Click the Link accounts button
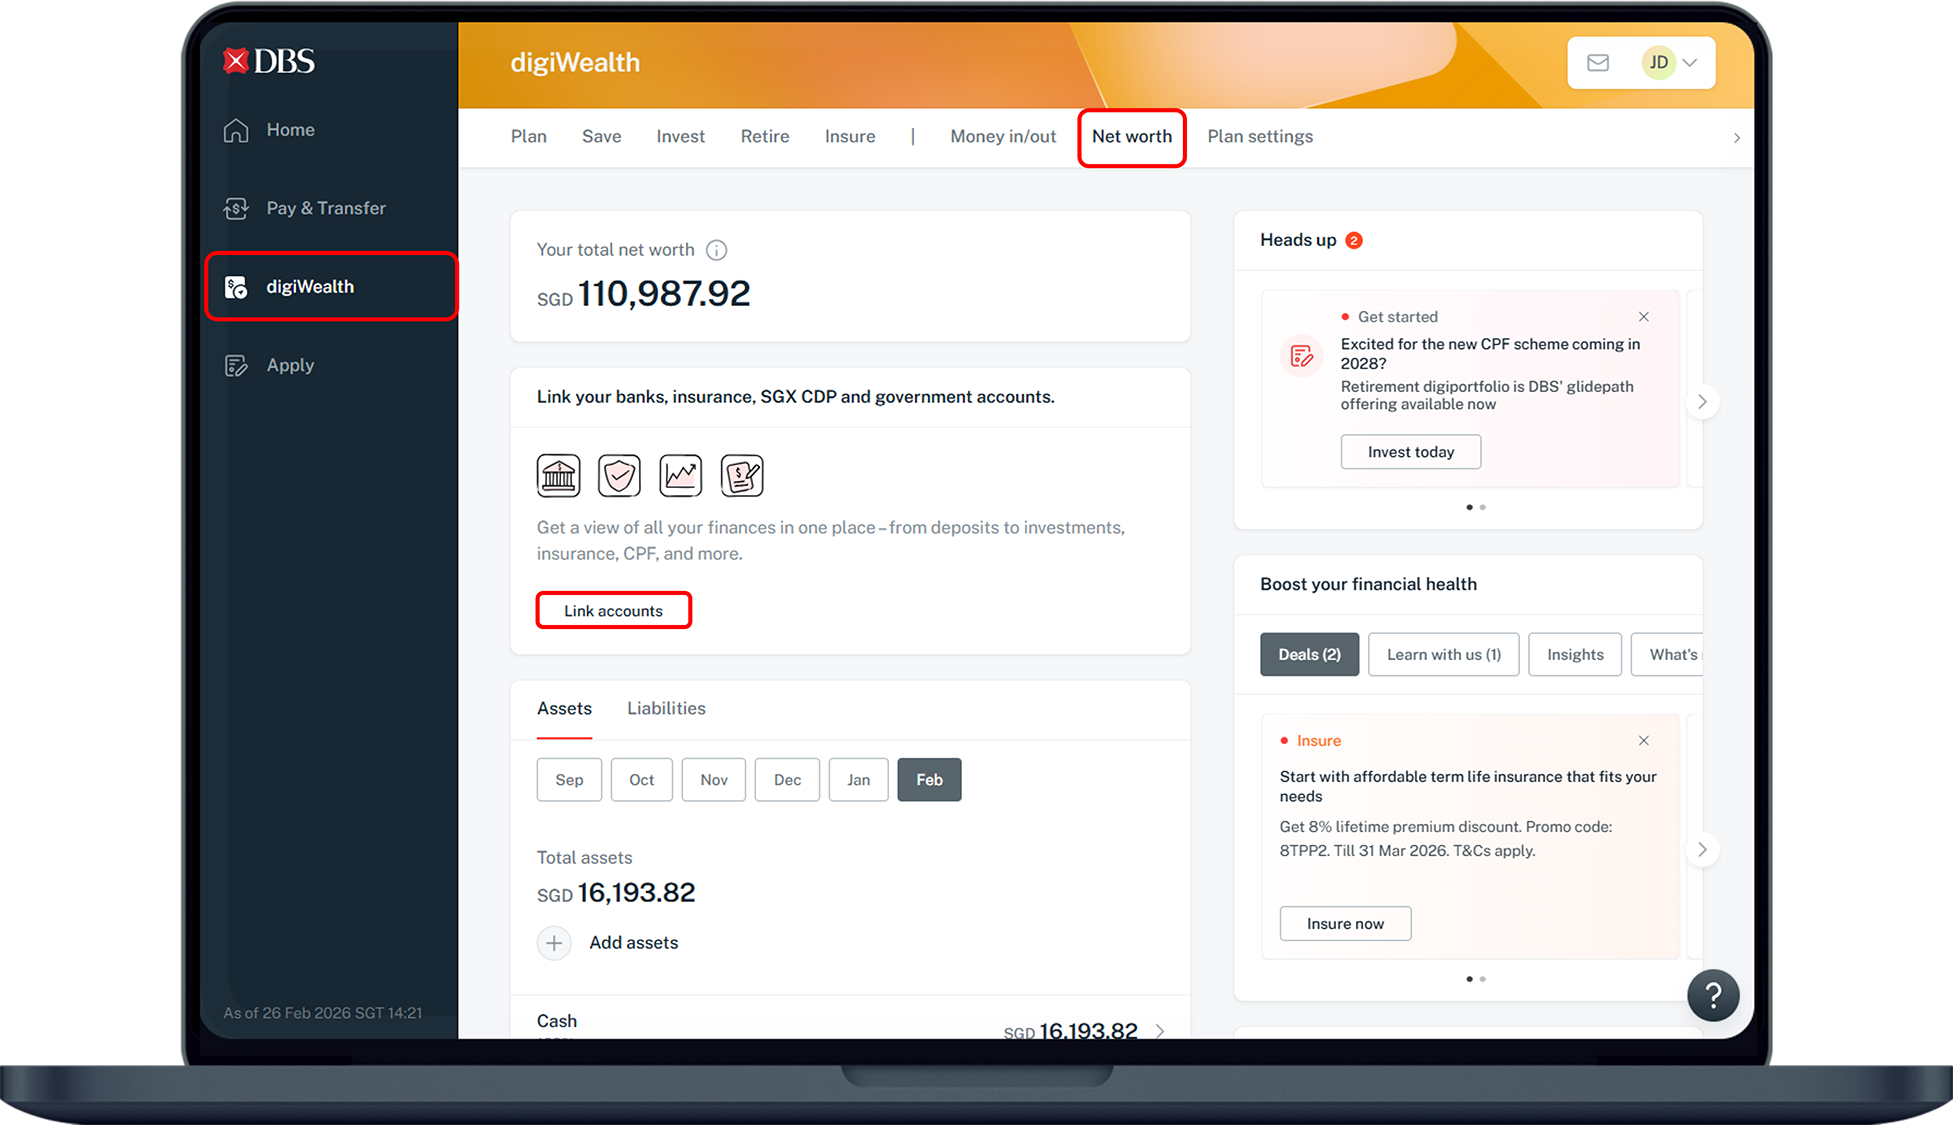Viewport: 1953px width, 1125px height. [x=613, y=611]
